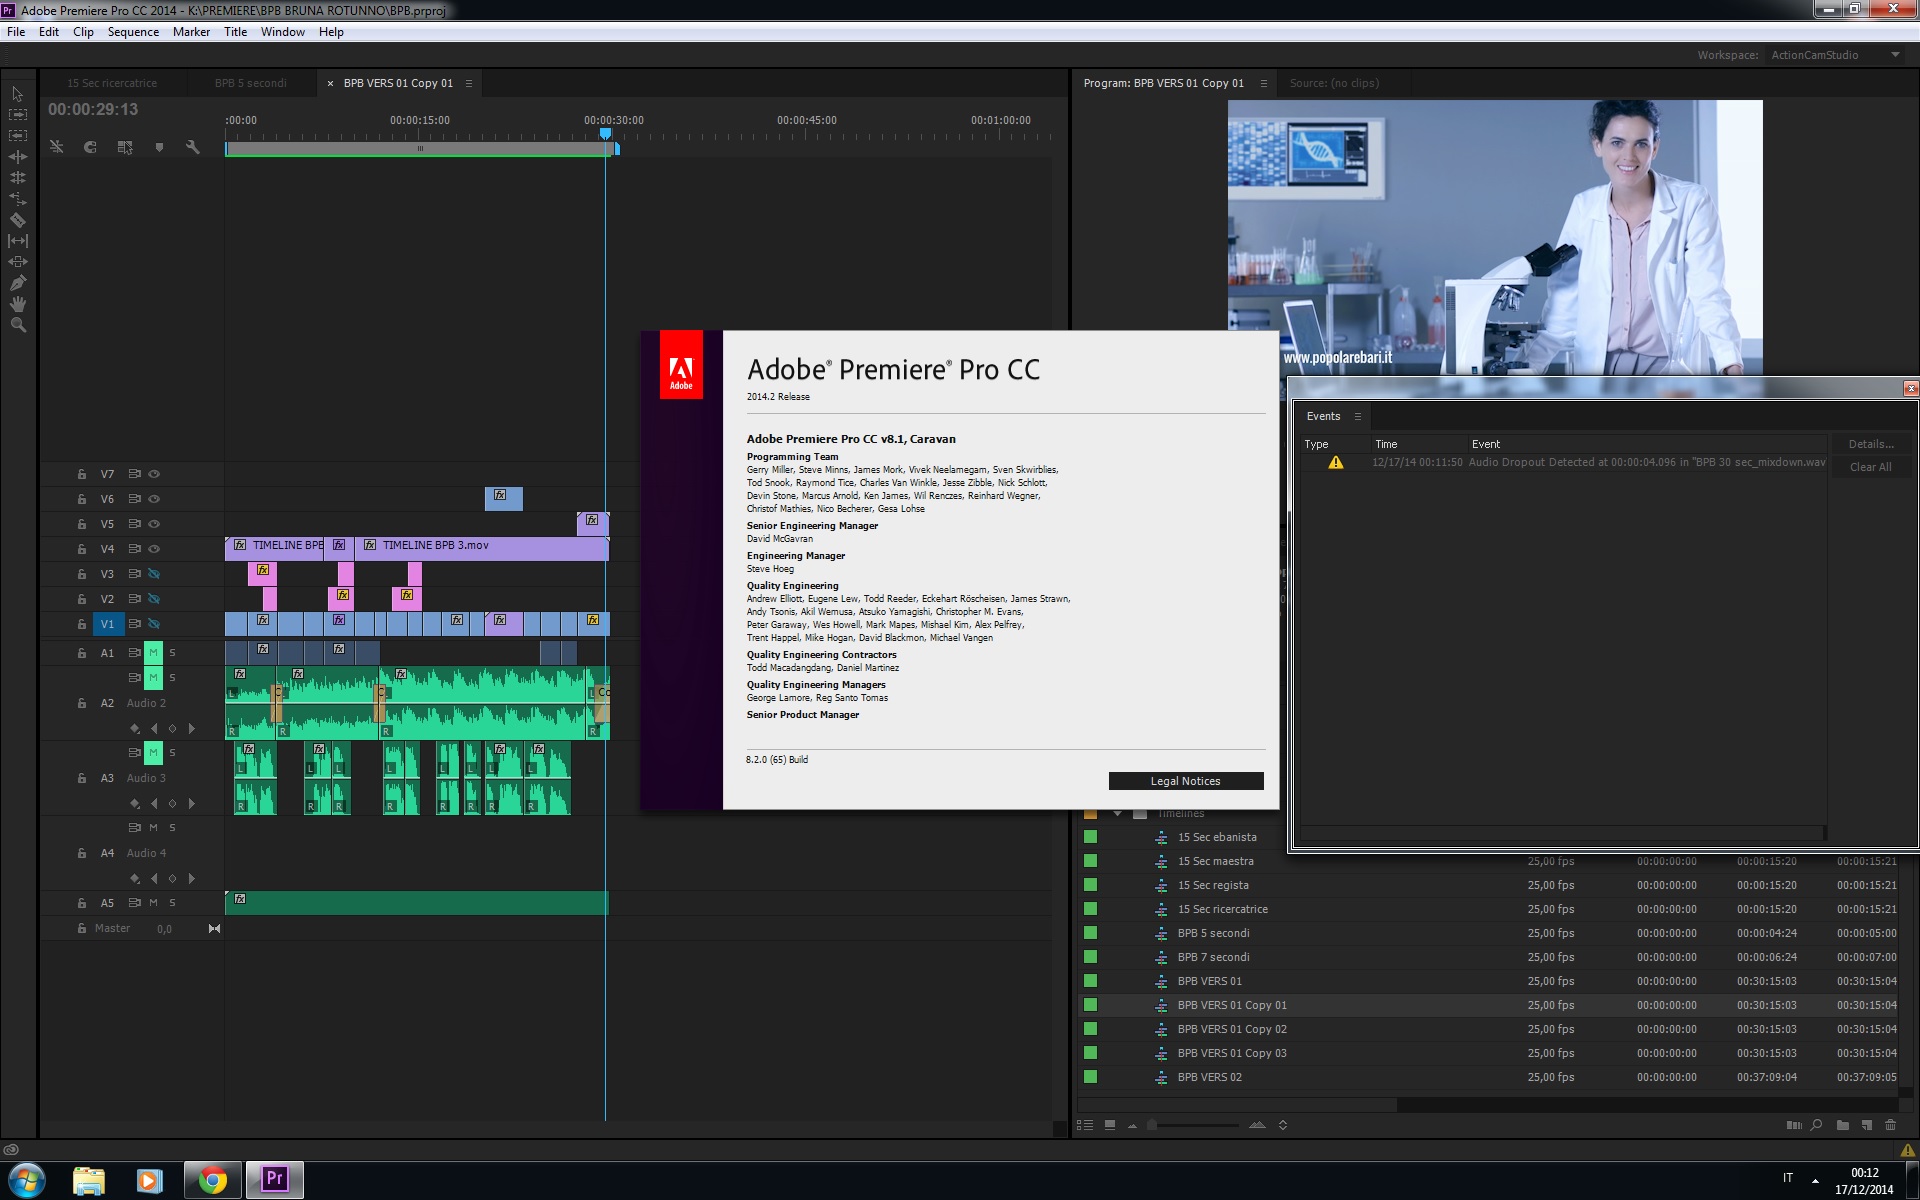Show the hidden track V3
1920x1200 pixels.
tap(154, 574)
